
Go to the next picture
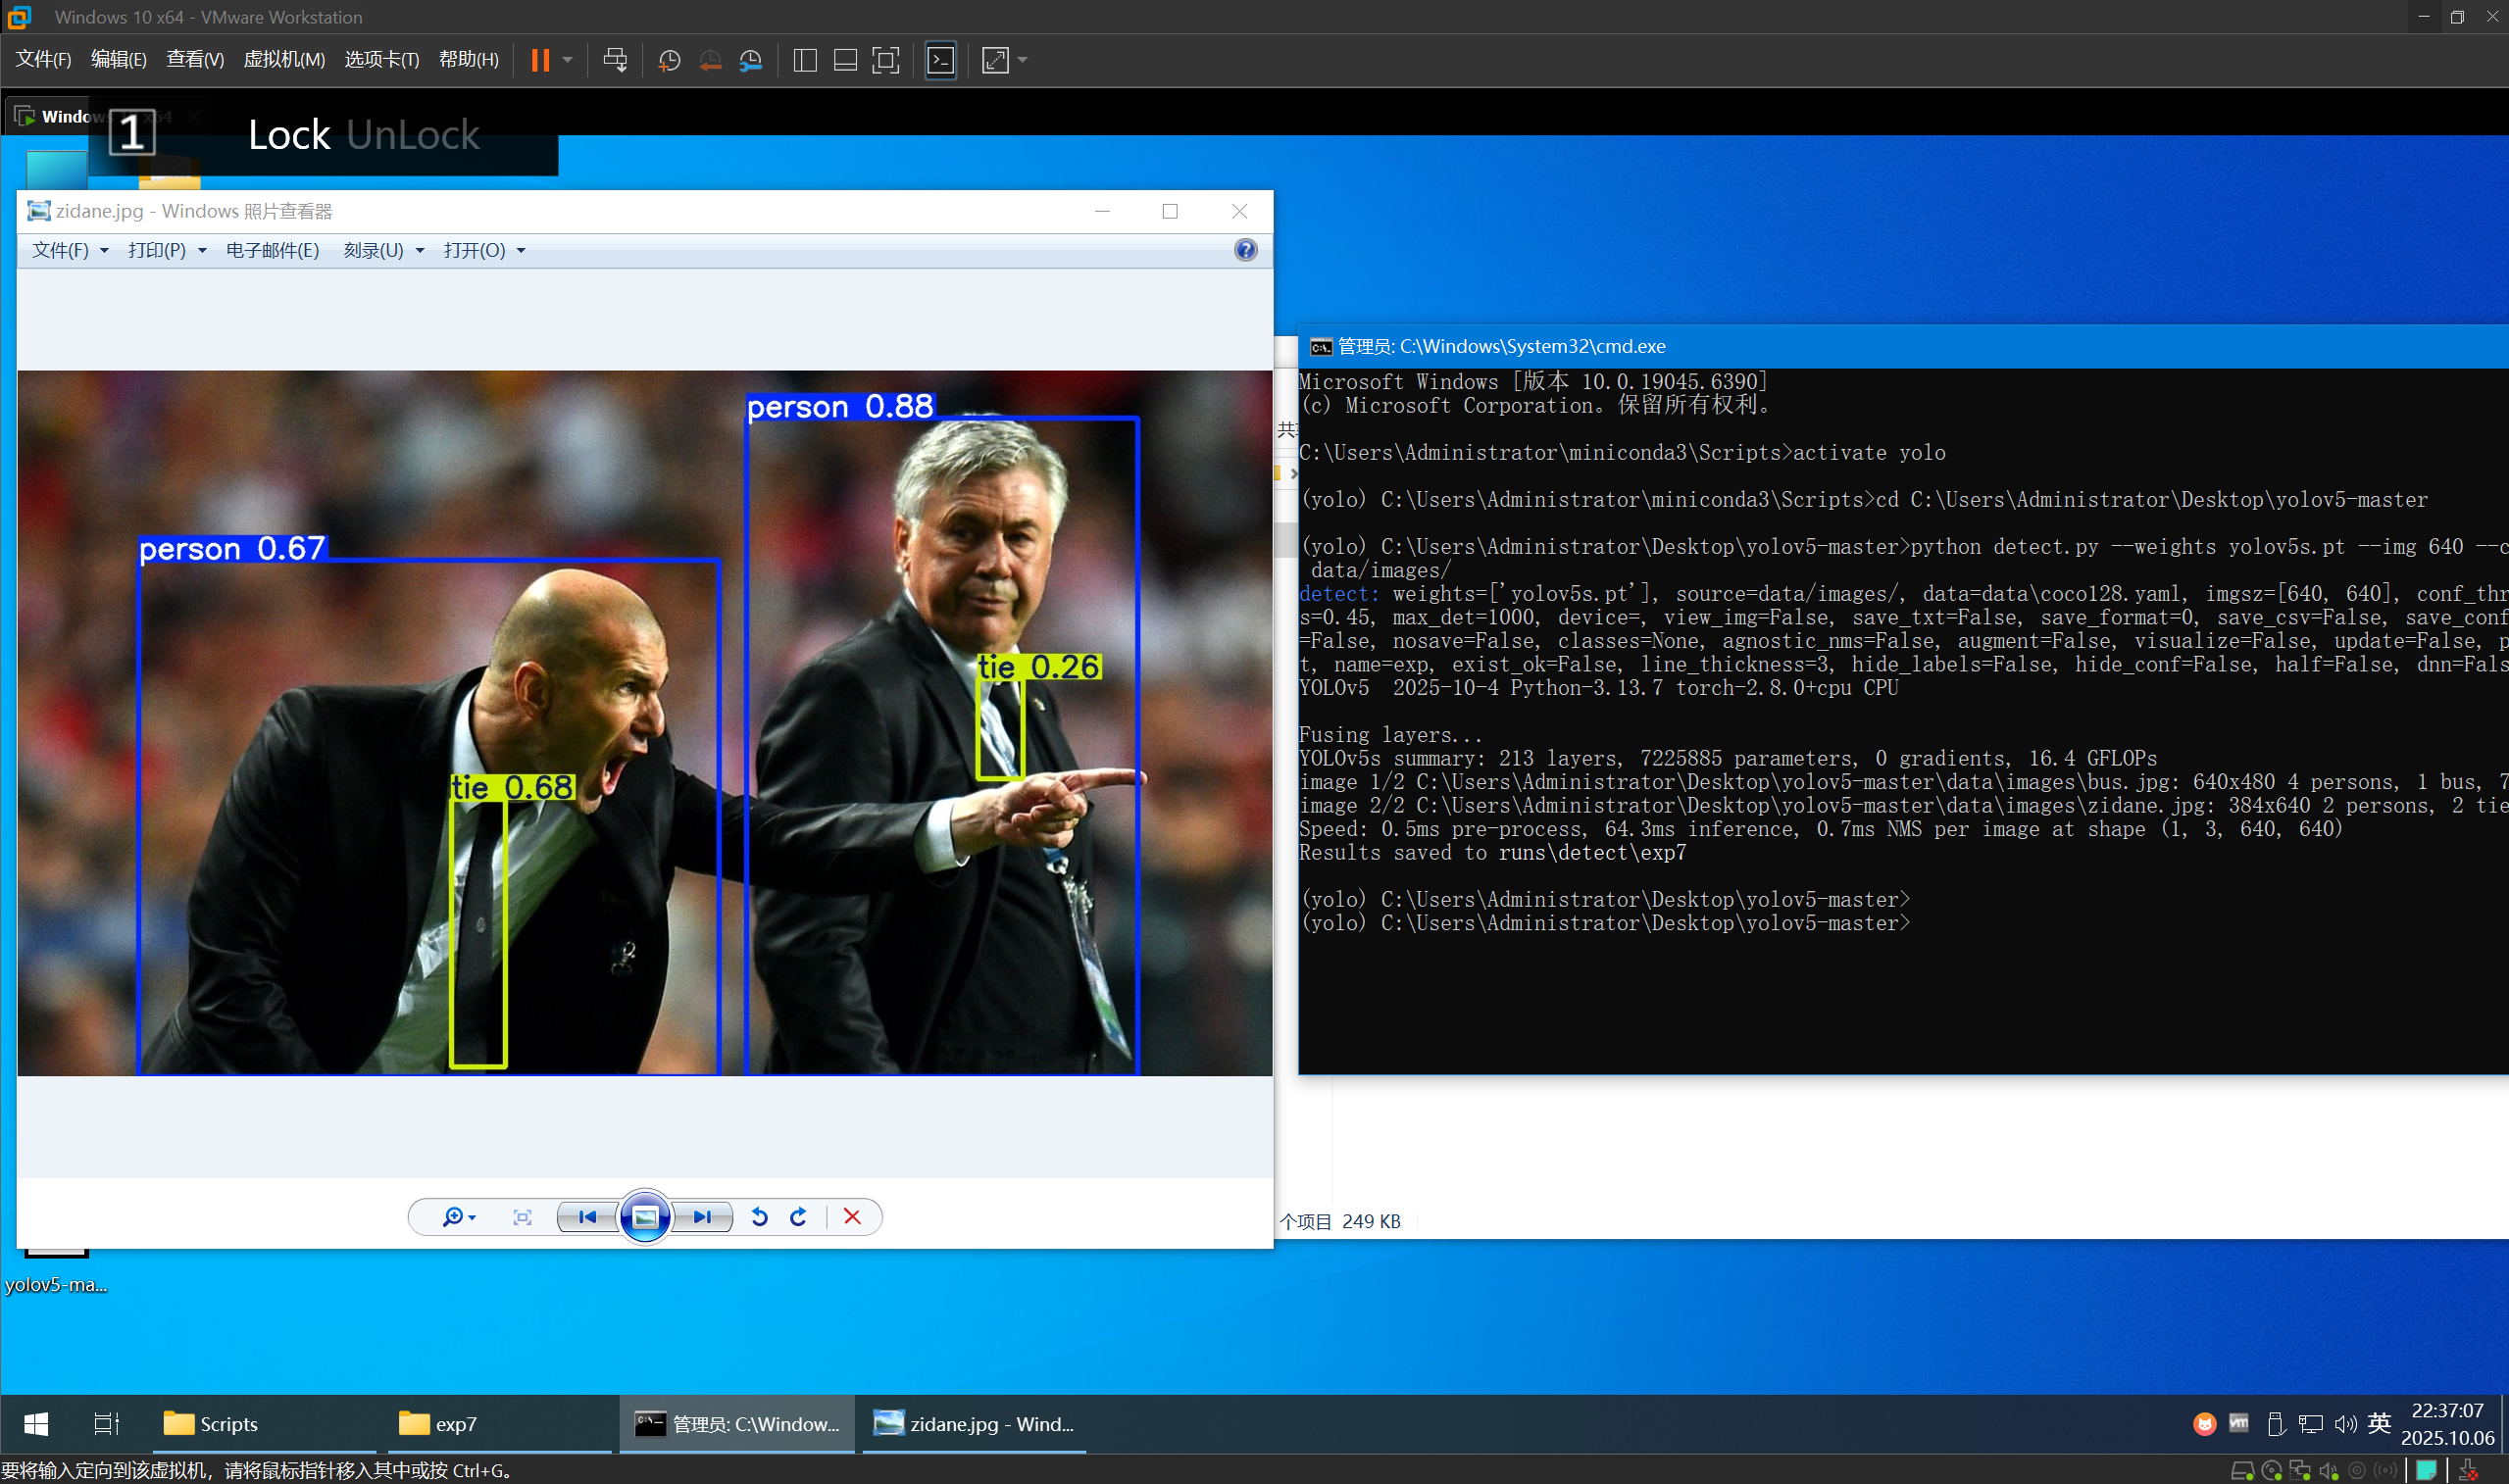(x=702, y=1216)
